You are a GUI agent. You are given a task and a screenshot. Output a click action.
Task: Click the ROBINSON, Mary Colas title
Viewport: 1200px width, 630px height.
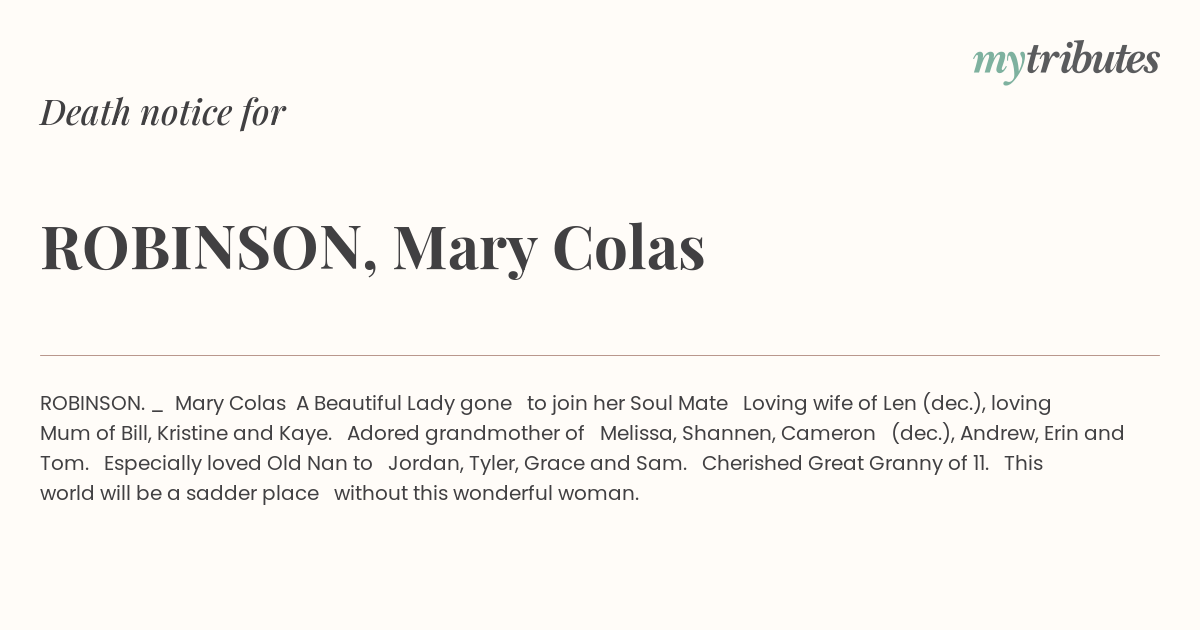pos(372,248)
